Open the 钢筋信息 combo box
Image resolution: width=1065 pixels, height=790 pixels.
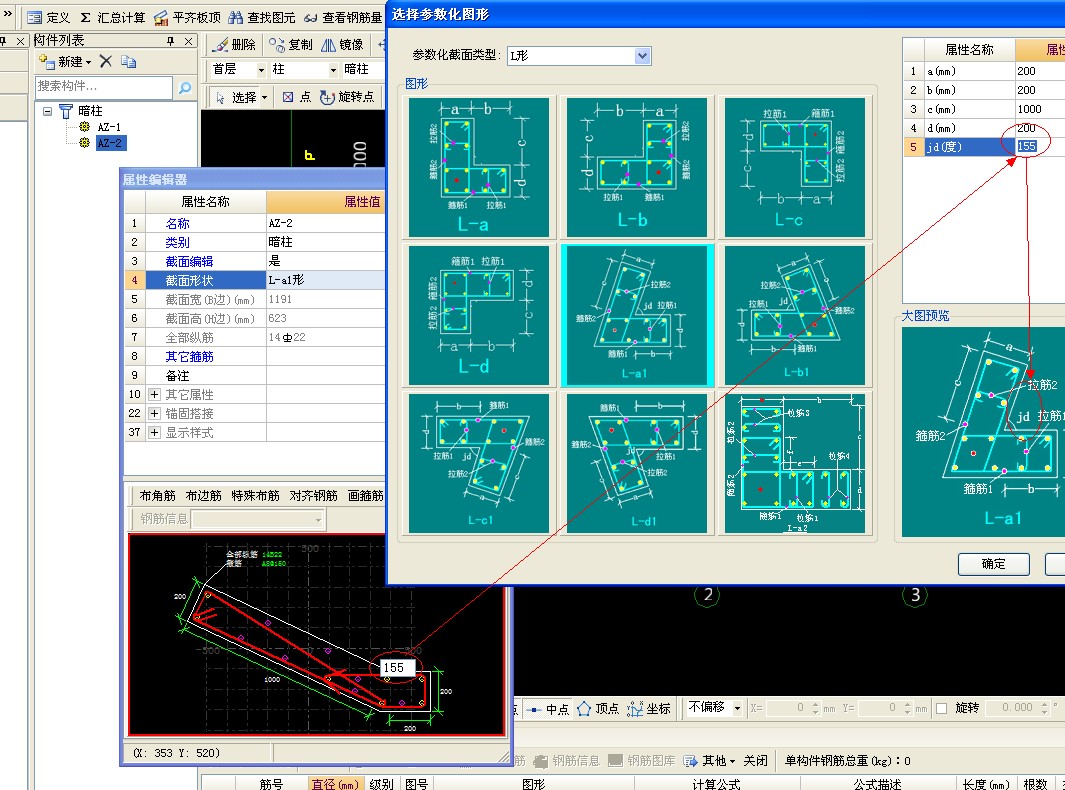coord(258,520)
